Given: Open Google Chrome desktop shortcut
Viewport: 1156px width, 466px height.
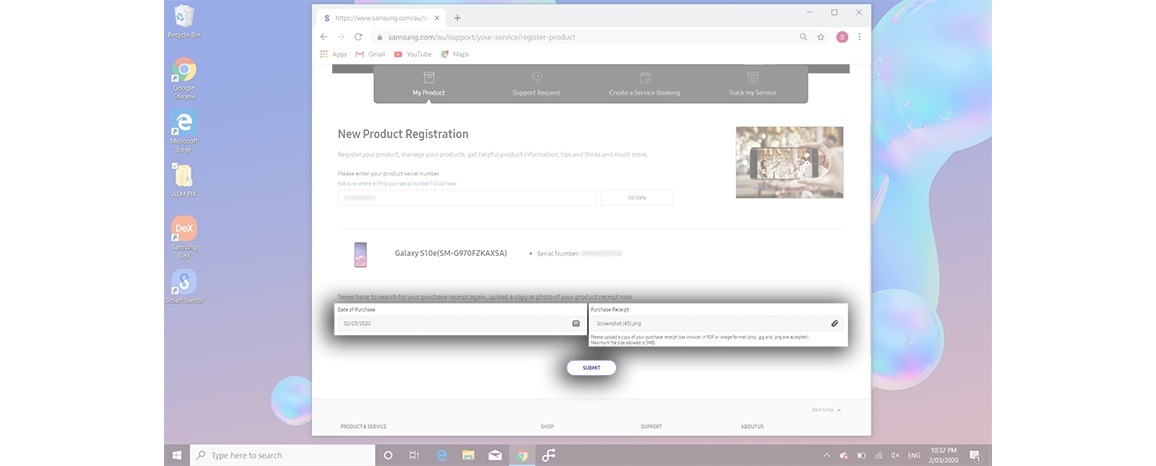Looking at the screenshot, I should click(184, 78).
